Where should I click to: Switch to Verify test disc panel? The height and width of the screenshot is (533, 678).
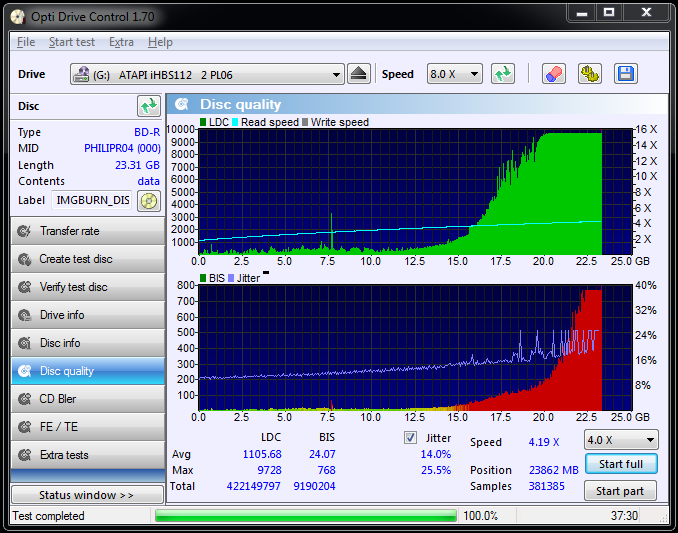click(88, 287)
